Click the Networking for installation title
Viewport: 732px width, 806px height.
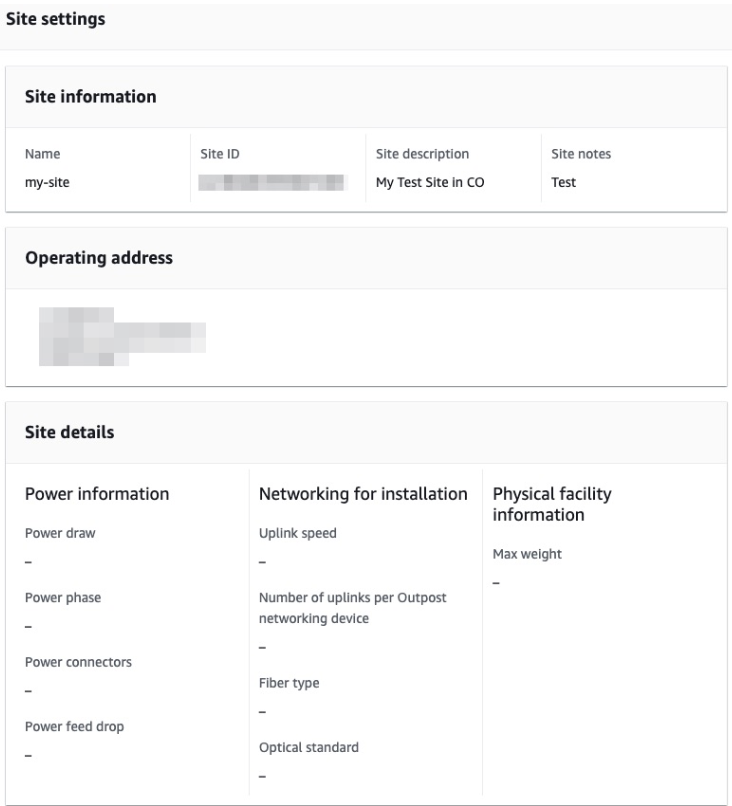pos(363,494)
